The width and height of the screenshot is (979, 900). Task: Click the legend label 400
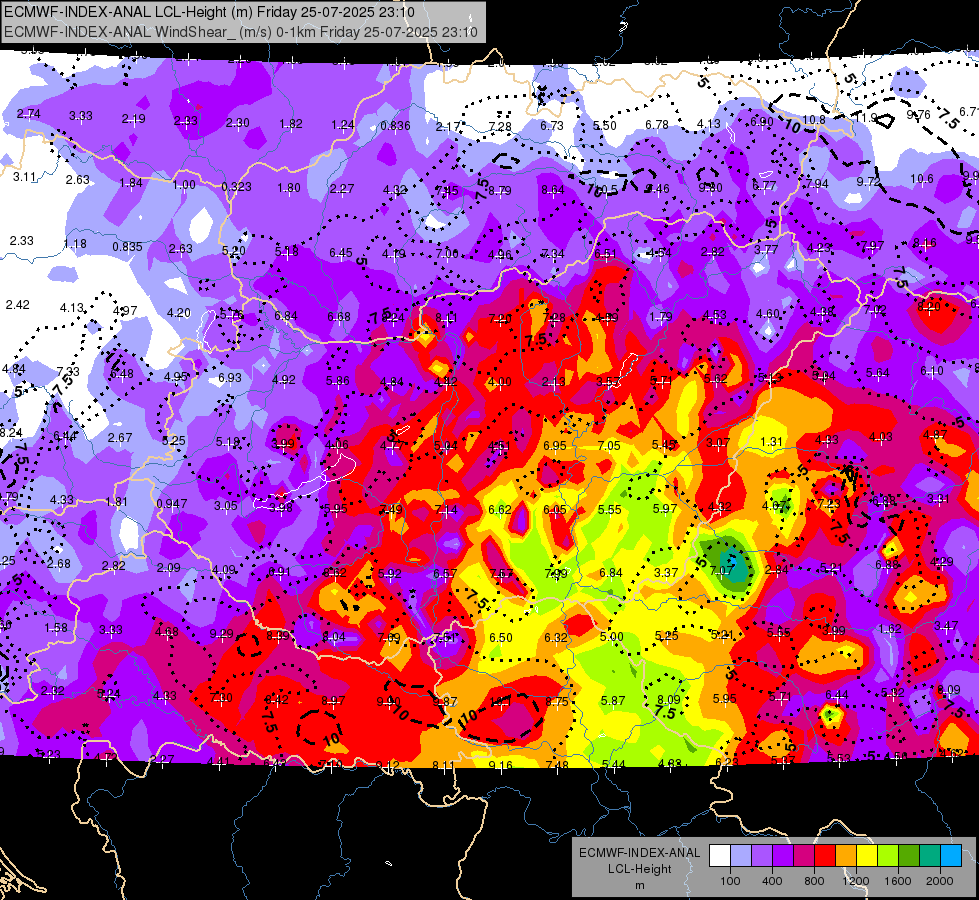click(772, 881)
